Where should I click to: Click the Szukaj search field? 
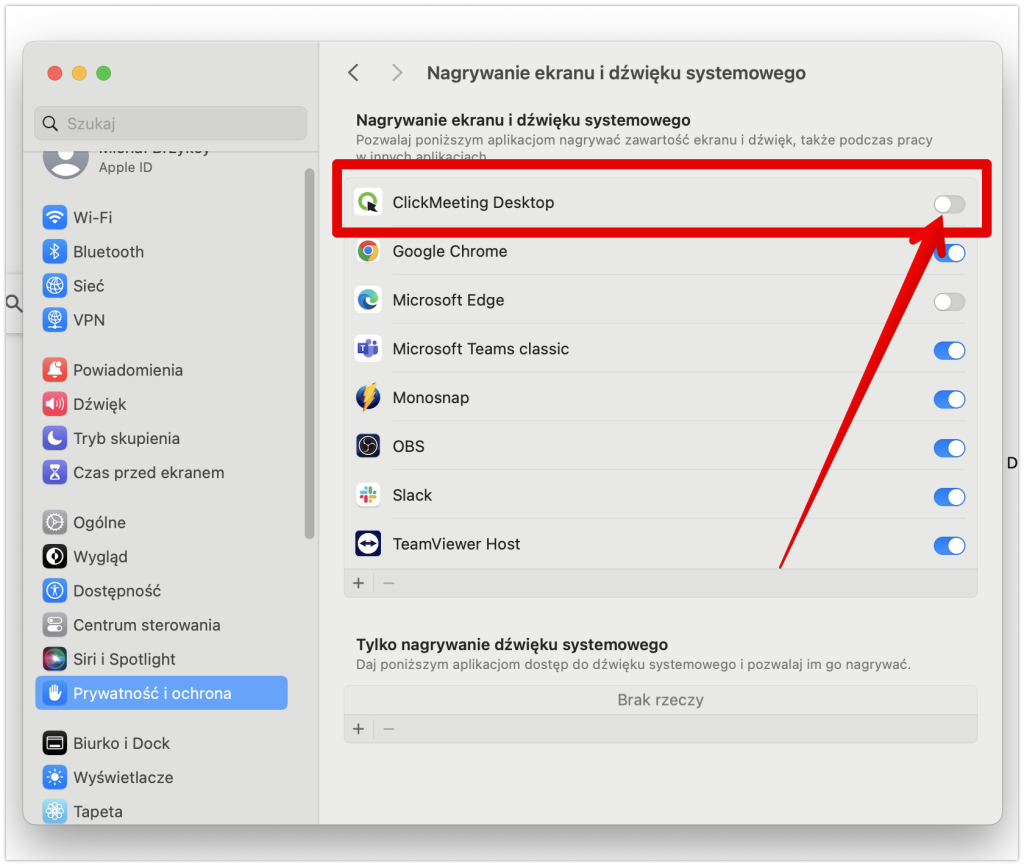click(x=170, y=123)
